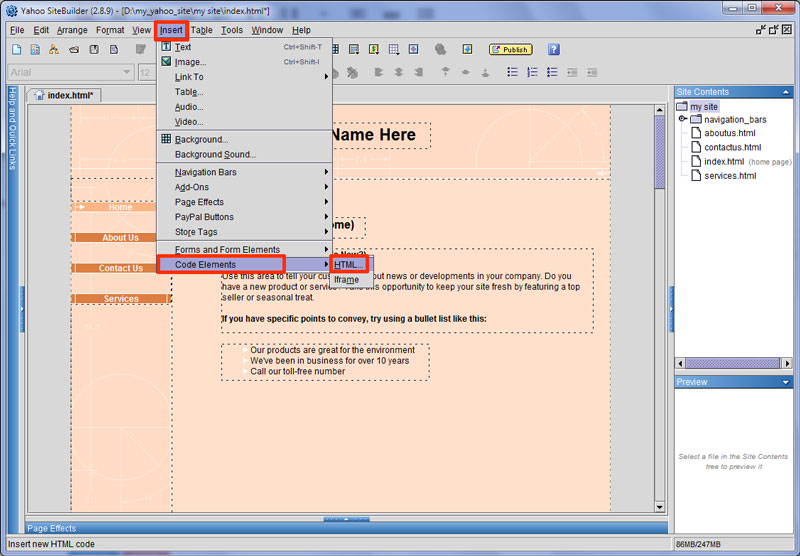Screen dimensions: 800x556
Task: Open the Arrange menu
Action: (x=72, y=30)
